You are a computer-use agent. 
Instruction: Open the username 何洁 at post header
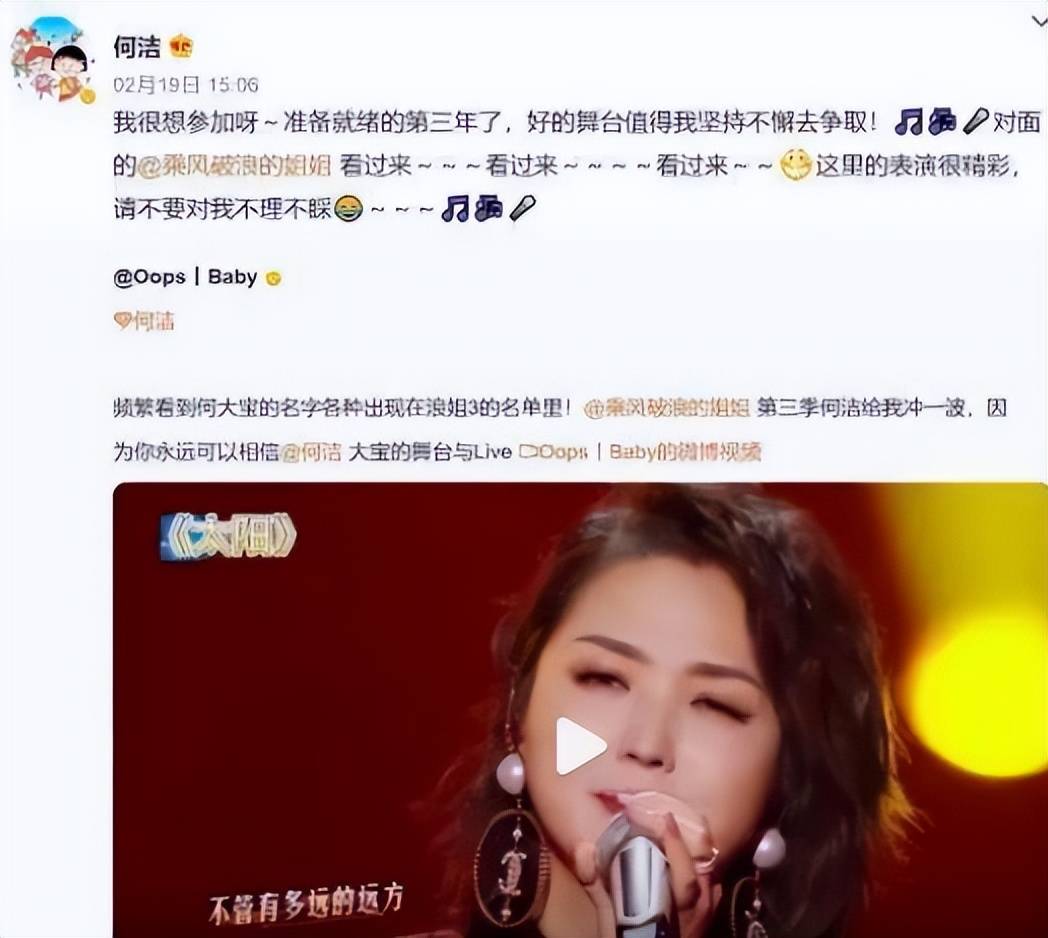coord(137,47)
